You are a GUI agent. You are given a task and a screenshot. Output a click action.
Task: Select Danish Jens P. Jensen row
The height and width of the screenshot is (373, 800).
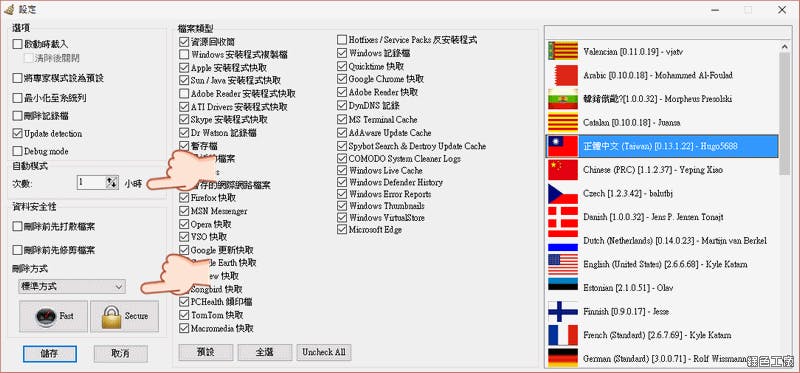click(662, 217)
